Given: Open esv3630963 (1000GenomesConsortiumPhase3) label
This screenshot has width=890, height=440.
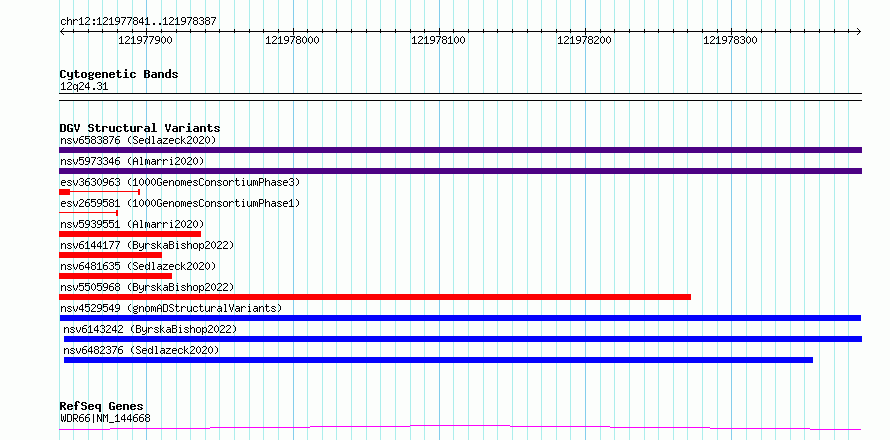Looking at the screenshot, I should pos(180,182).
